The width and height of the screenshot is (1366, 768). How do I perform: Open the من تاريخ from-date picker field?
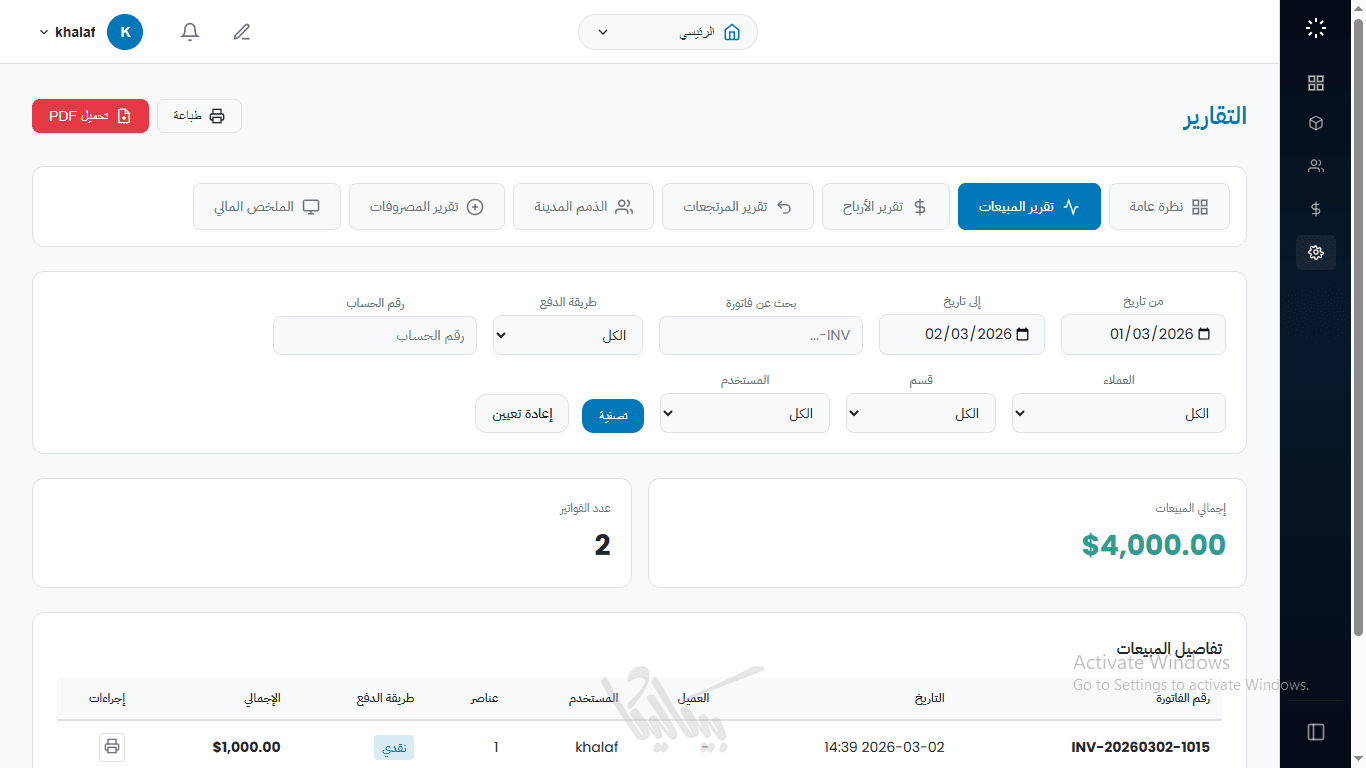(x=1142, y=335)
